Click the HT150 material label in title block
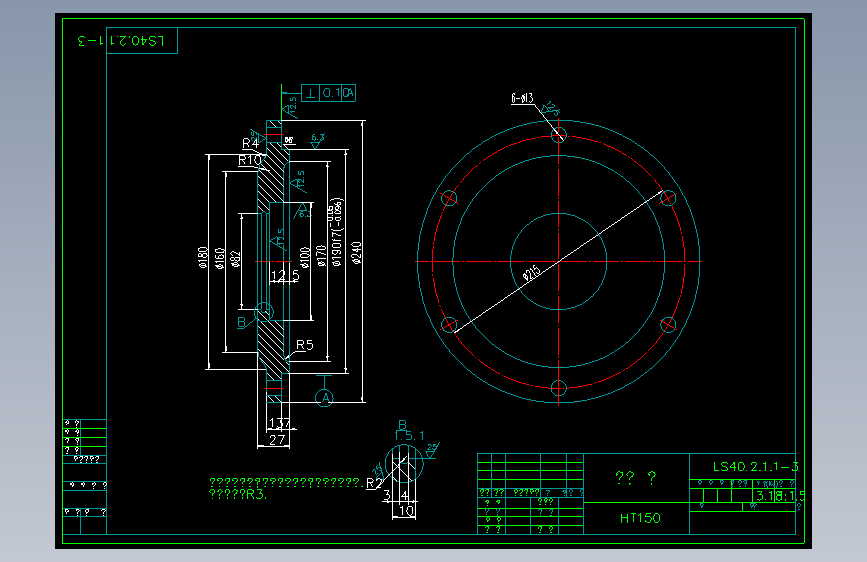Image resolution: width=867 pixels, height=562 pixels. [x=640, y=518]
